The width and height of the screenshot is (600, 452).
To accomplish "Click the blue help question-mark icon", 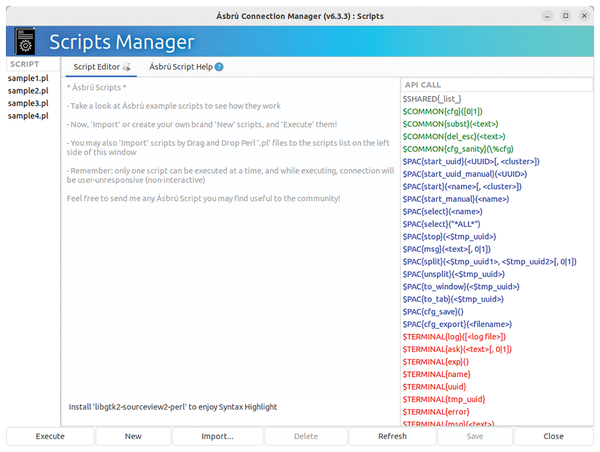I will click(219, 67).
